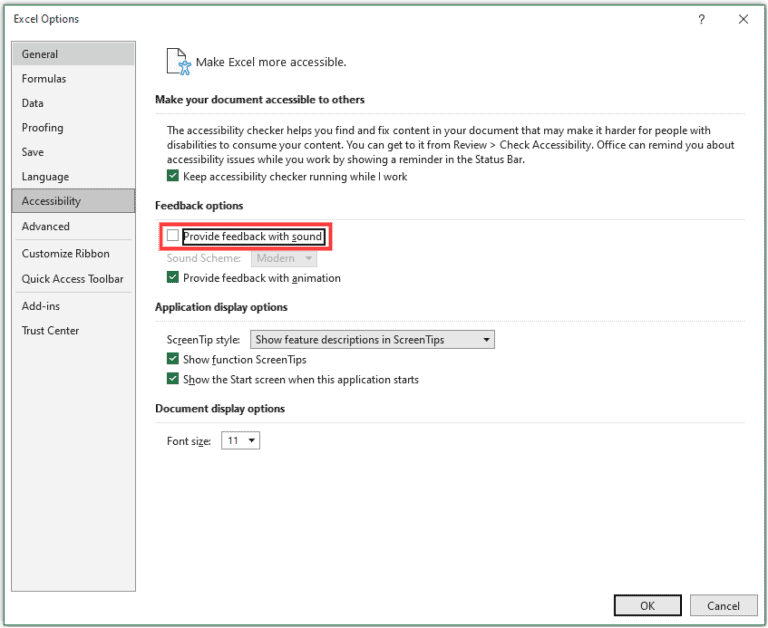Select Quick Access Toolbar category
Viewport: 768px width, 628px height.
(73, 279)
